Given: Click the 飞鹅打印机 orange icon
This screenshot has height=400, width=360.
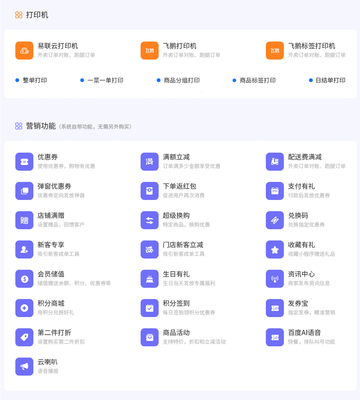Looking at the screenshot, I should (149, 50).
